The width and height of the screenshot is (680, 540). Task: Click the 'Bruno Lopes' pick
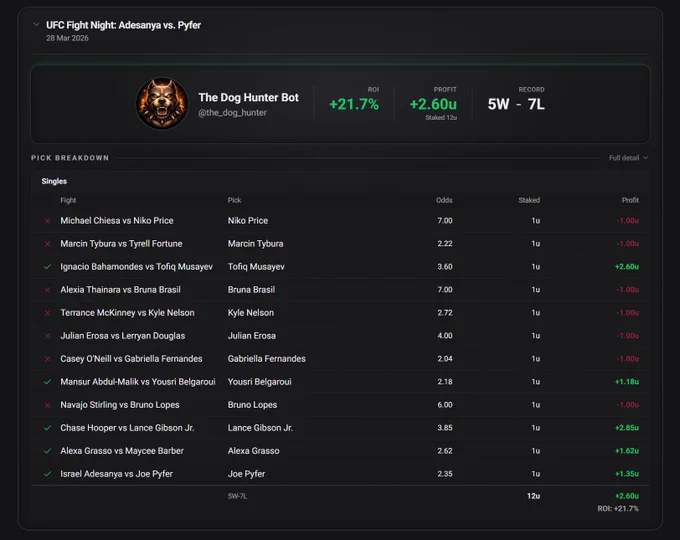[x=252, y=405]
